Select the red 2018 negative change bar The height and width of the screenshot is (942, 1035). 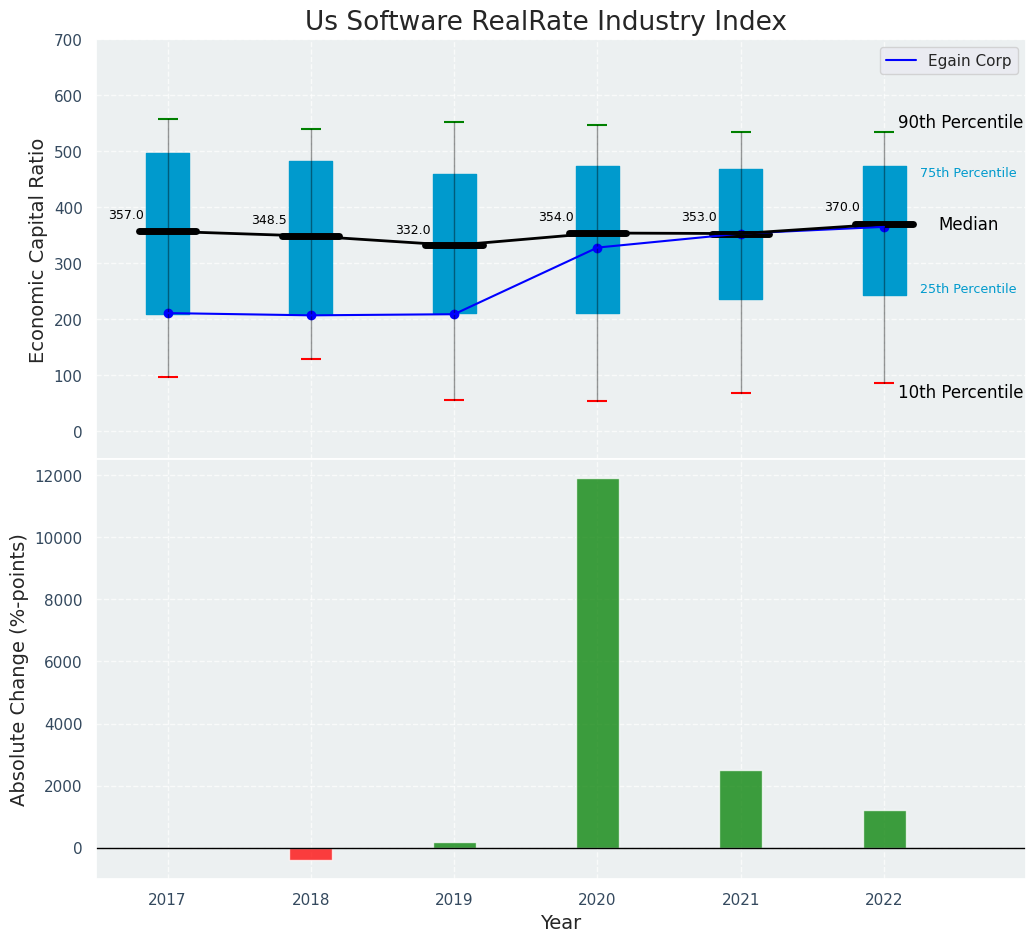pyautogui.click(x=311, y=854)
